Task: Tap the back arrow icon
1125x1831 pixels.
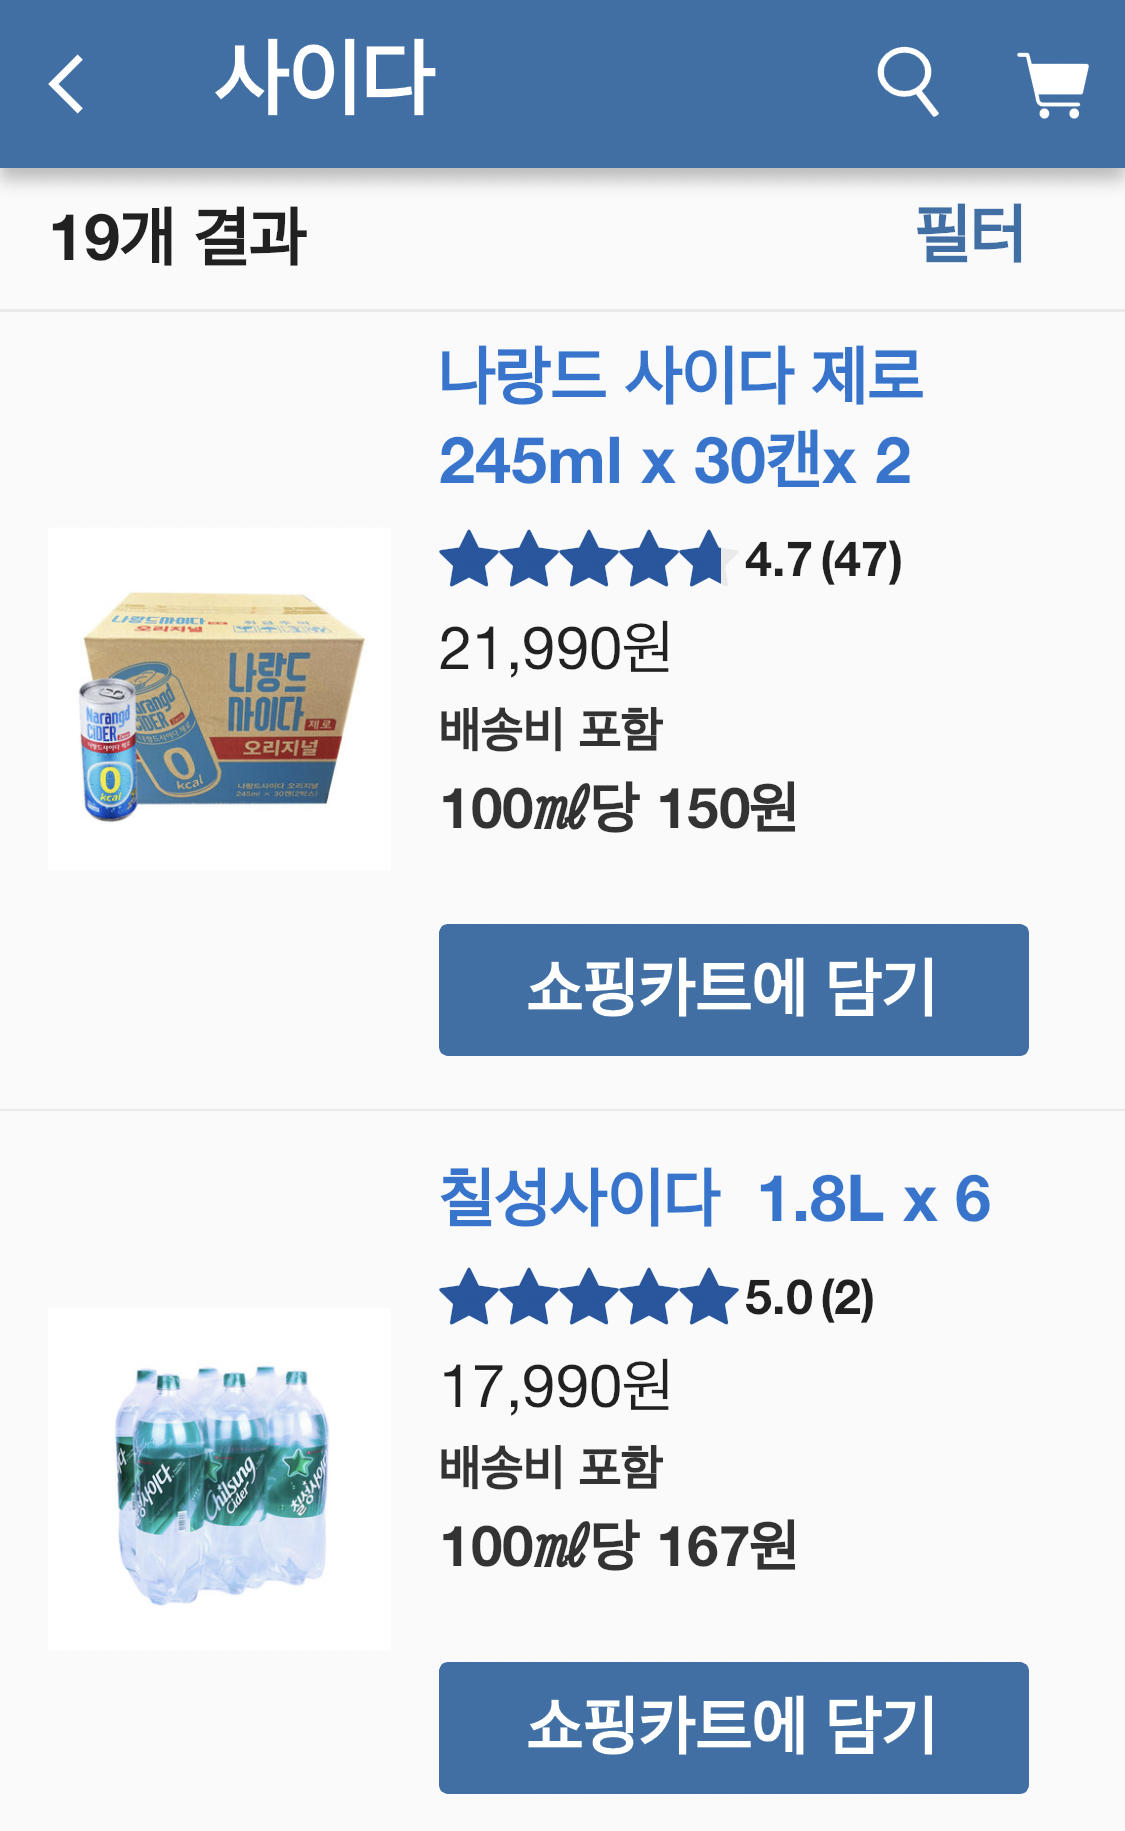Action: coord(66,84)
